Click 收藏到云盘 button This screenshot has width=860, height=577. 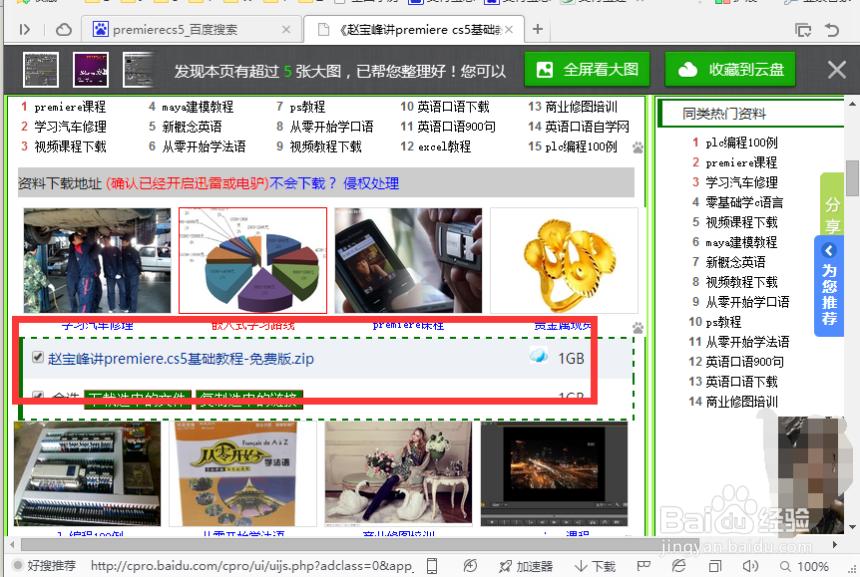pyautogui.click(x=730, y=70)
